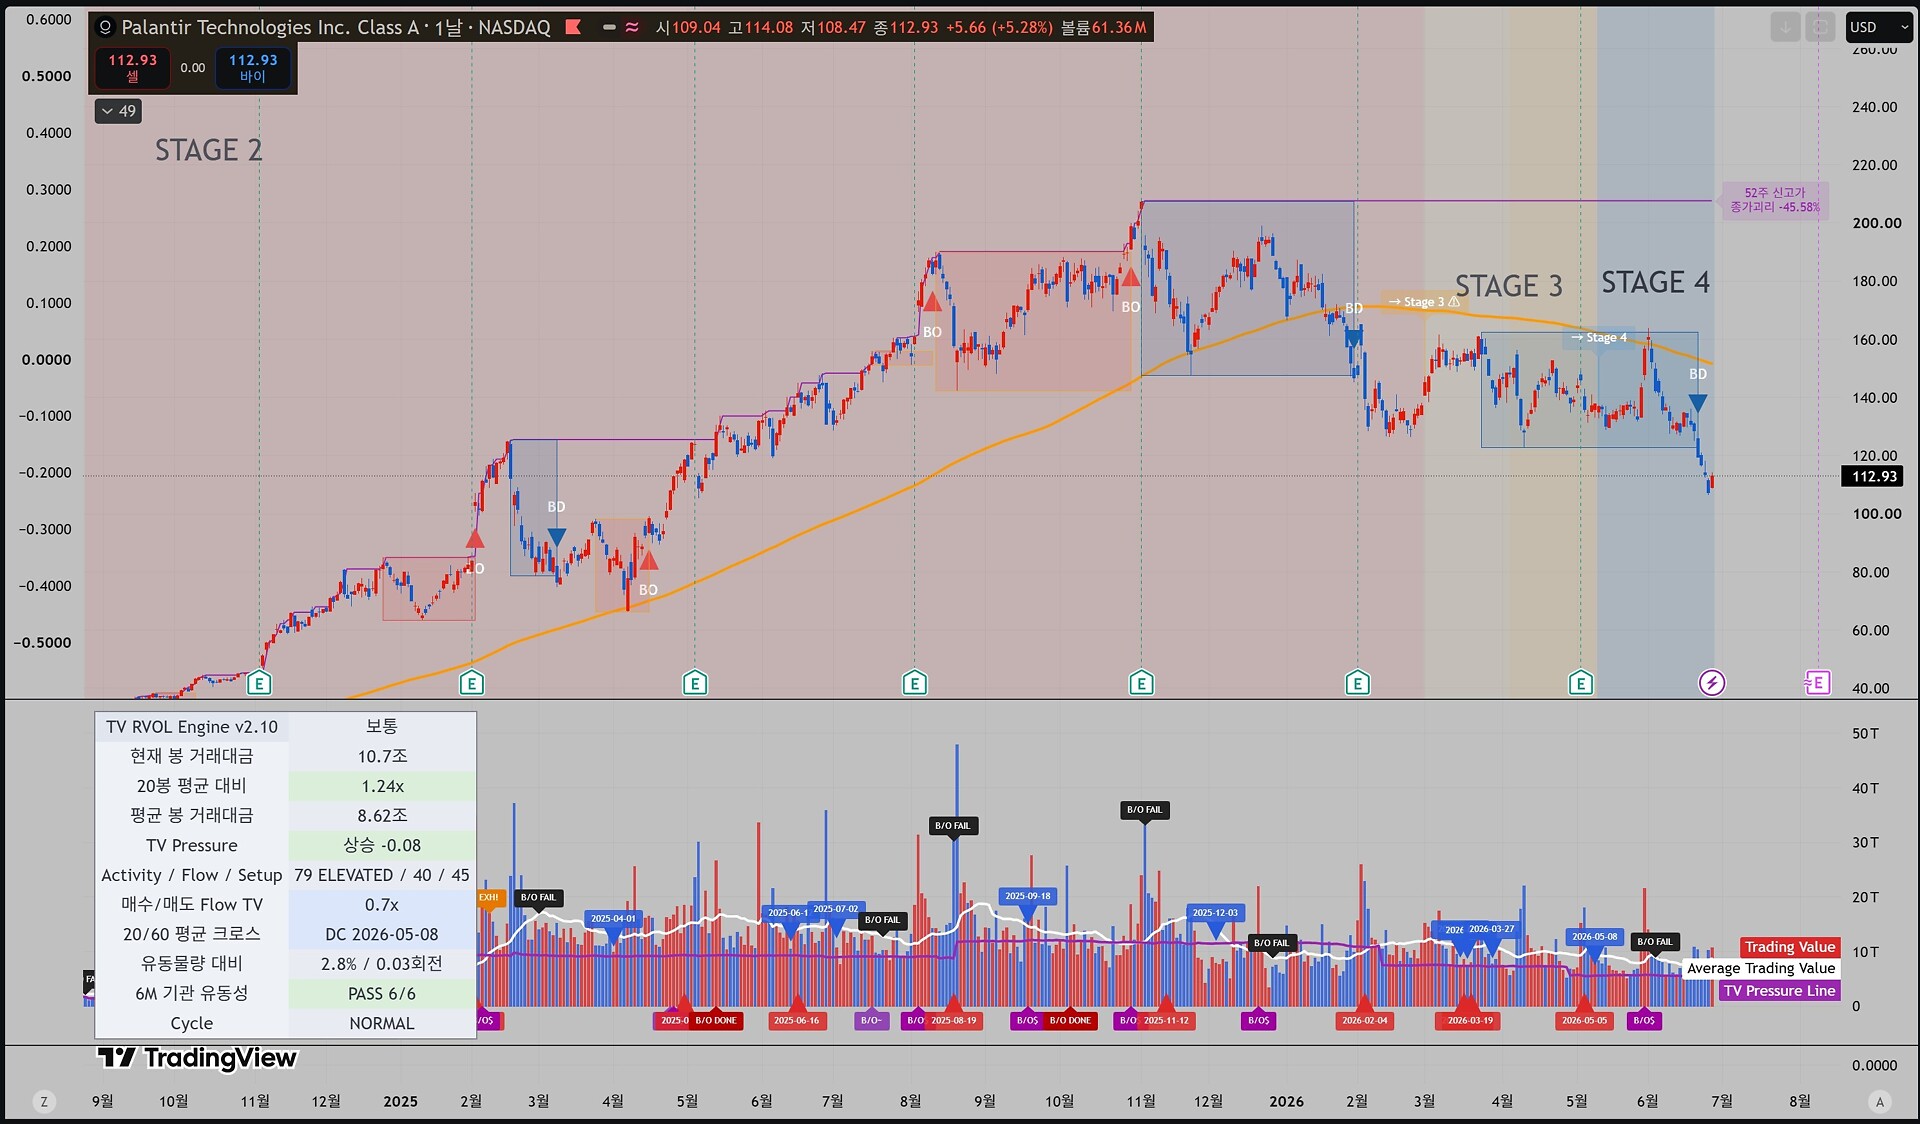Click the Palantir Technologies Inc. Class A title
The image size is (1920, 1124).
pyautogui.click(x=270, y=28)
